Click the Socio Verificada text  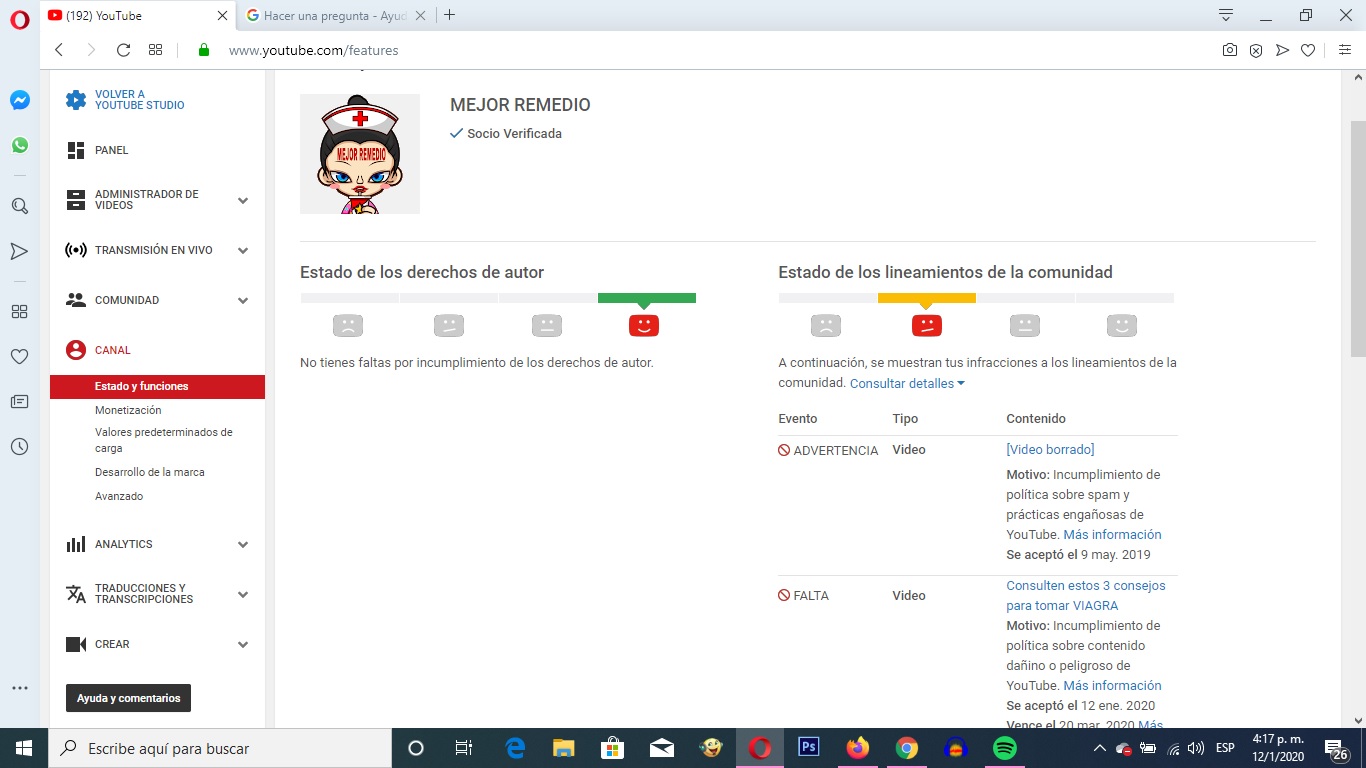(514, 134)
